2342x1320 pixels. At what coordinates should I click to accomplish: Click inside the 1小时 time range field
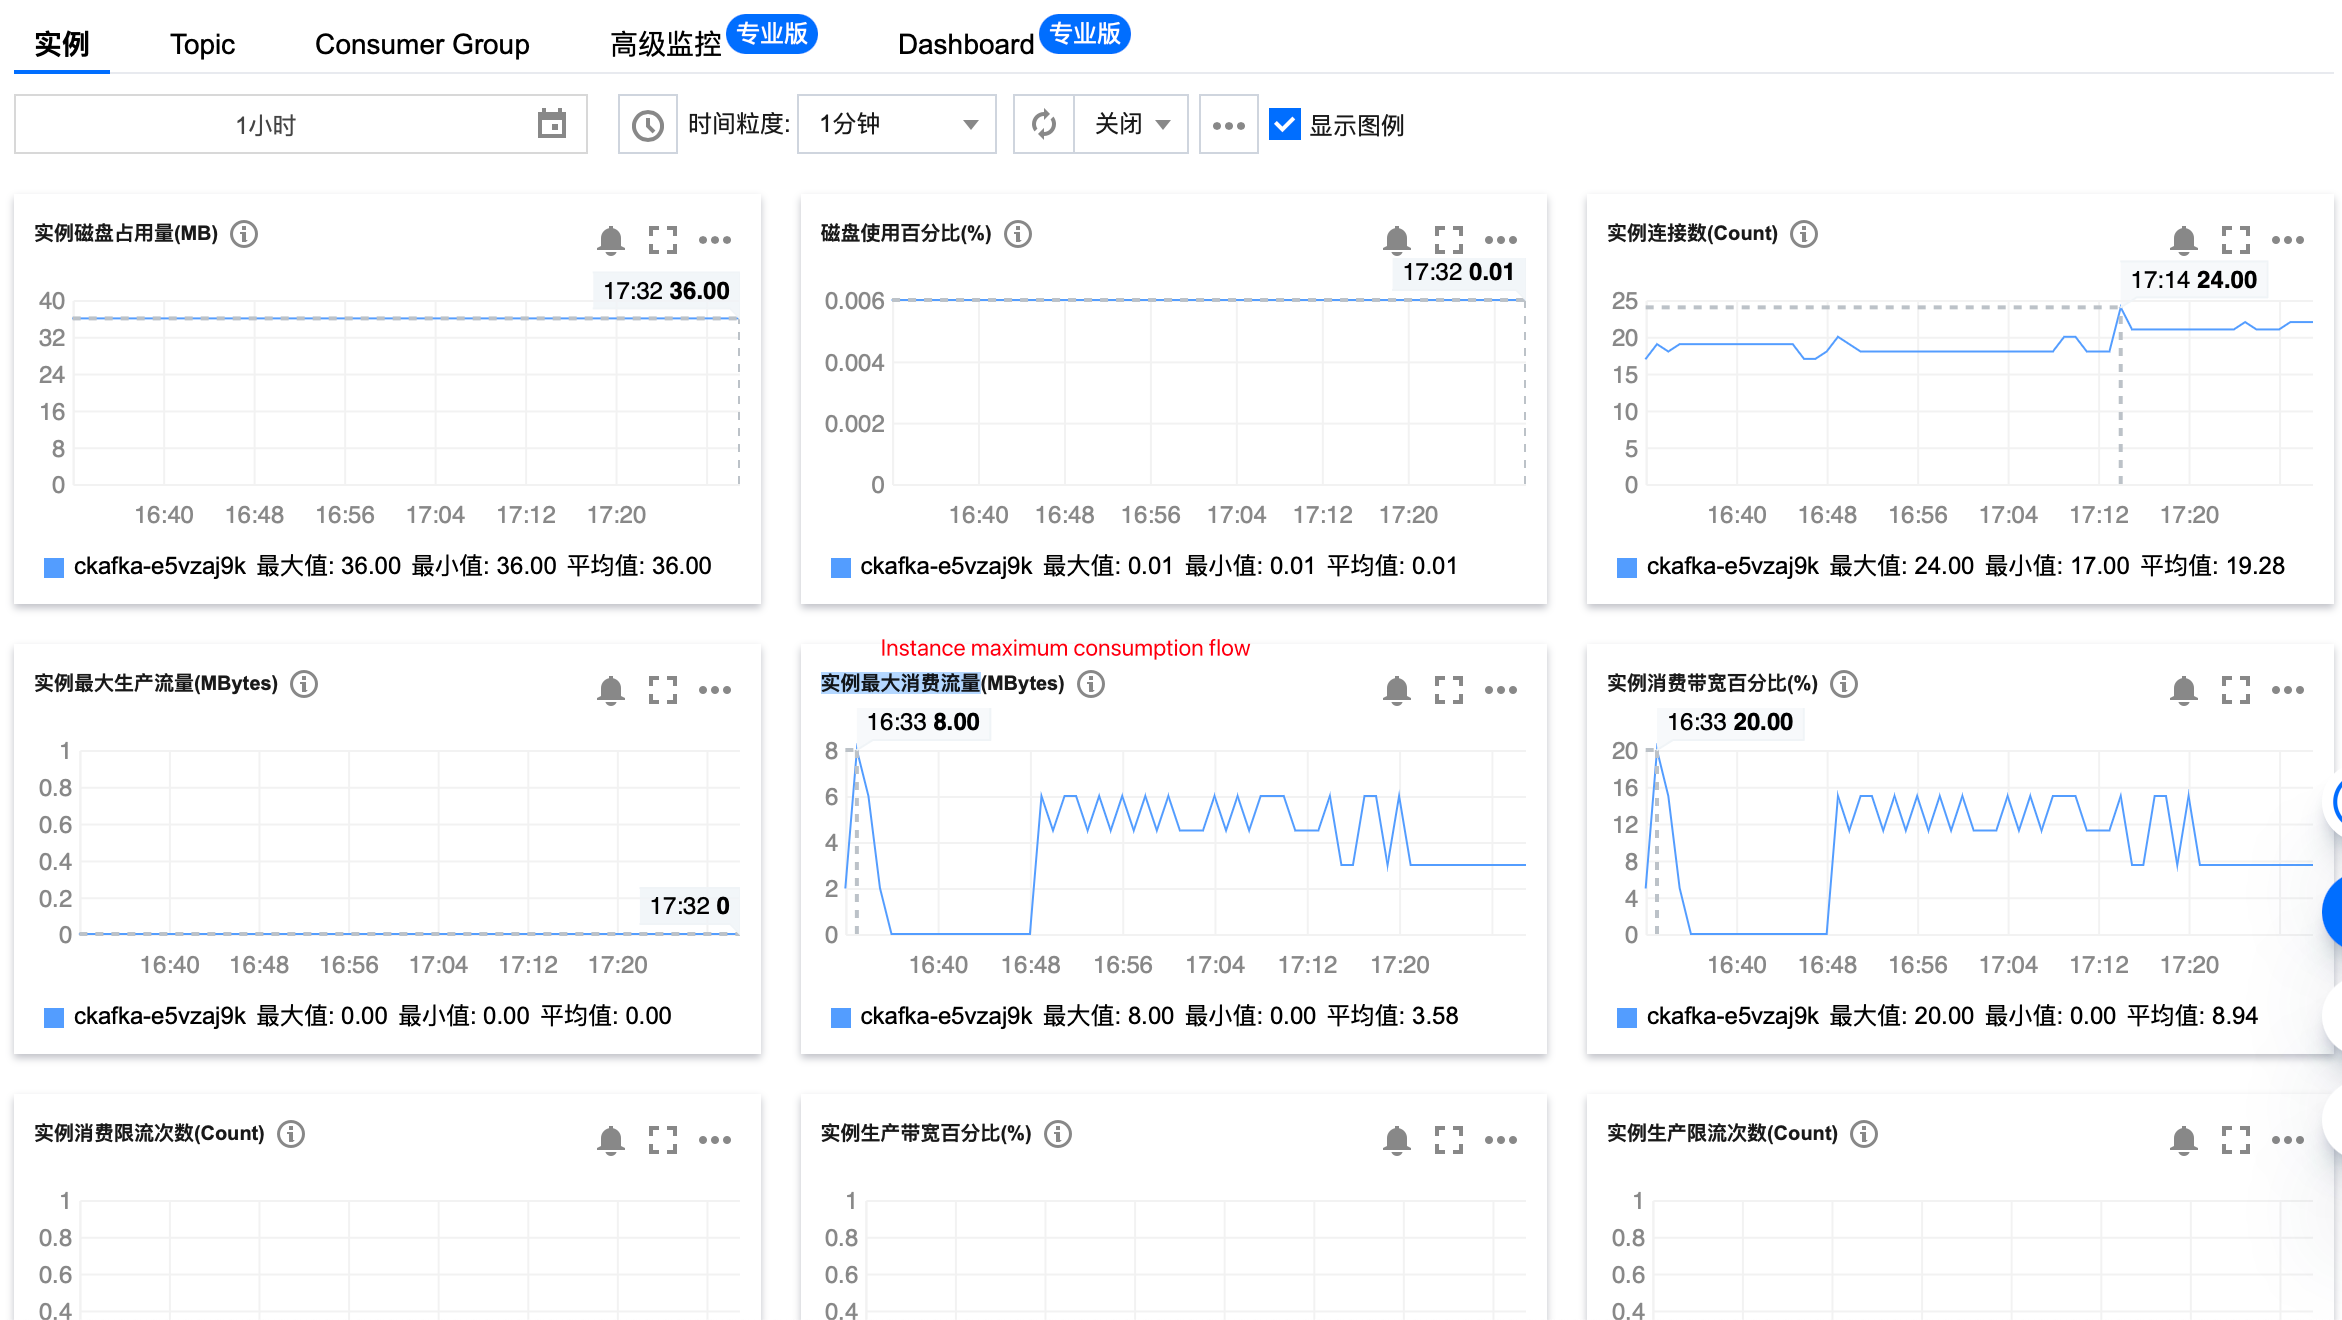point(270,123)
